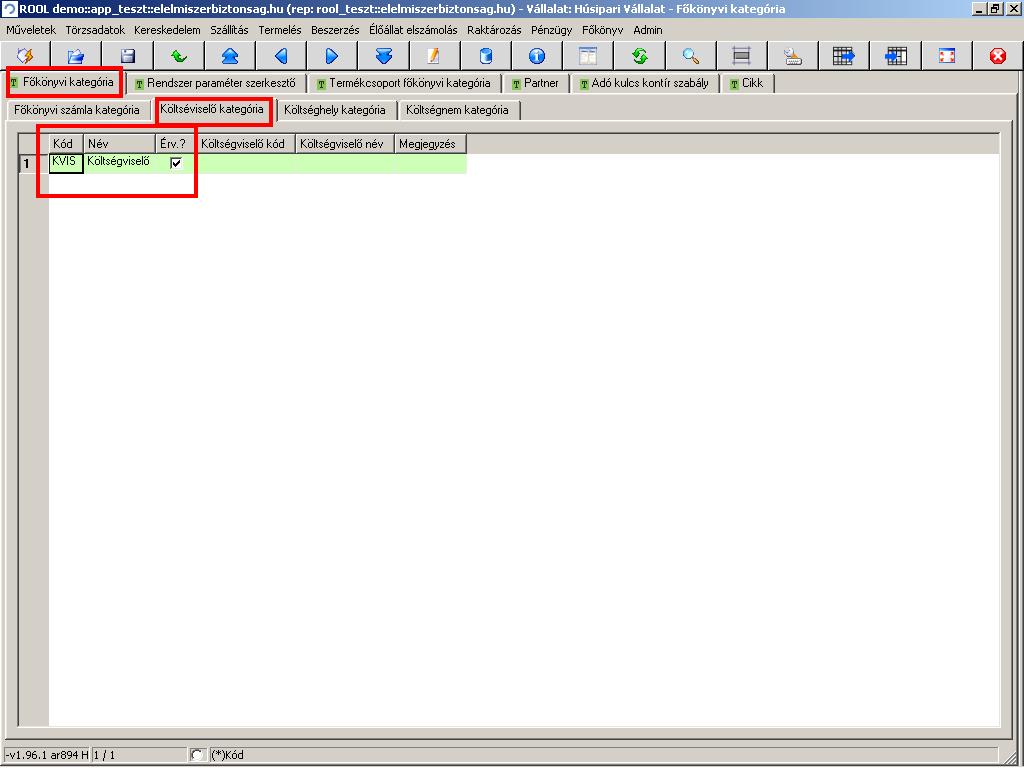
Task: Uncheck the Érv.? checkbox for KVIS row
Action: pyautogui.click(x=176, y=163)
